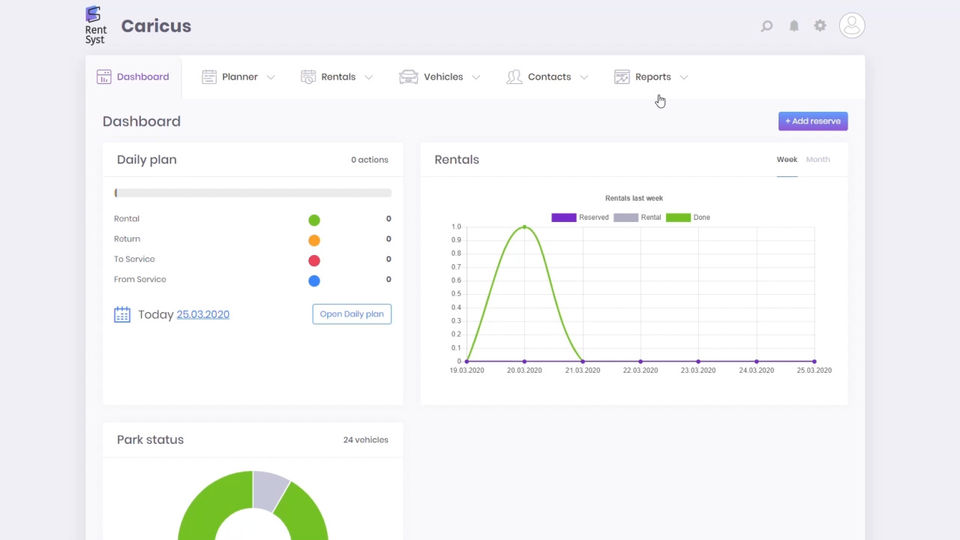Open Daily plan button
The height and width of the screenshot is (540, 960).
click(x=352, y=314)
